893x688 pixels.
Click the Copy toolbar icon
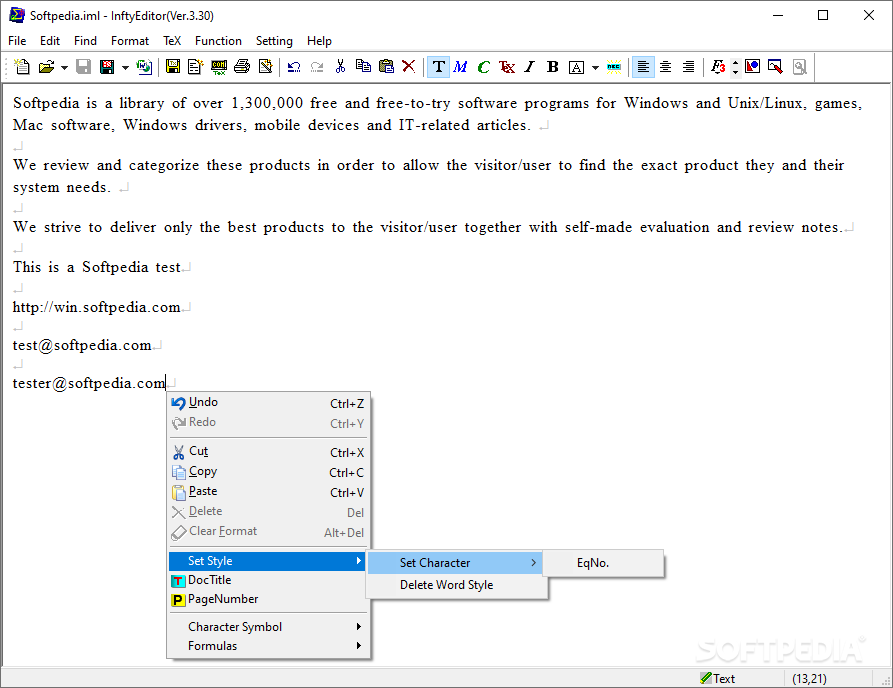coord(363,67)
